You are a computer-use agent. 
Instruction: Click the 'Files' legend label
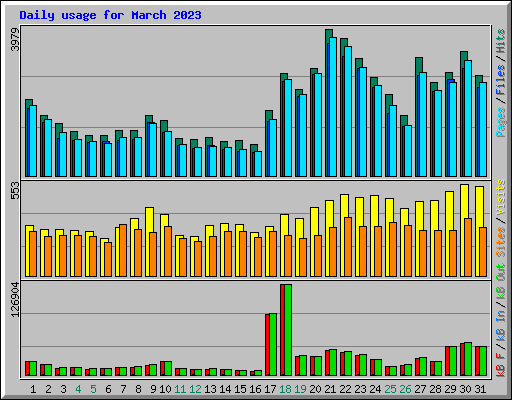[x=501, y=80]
